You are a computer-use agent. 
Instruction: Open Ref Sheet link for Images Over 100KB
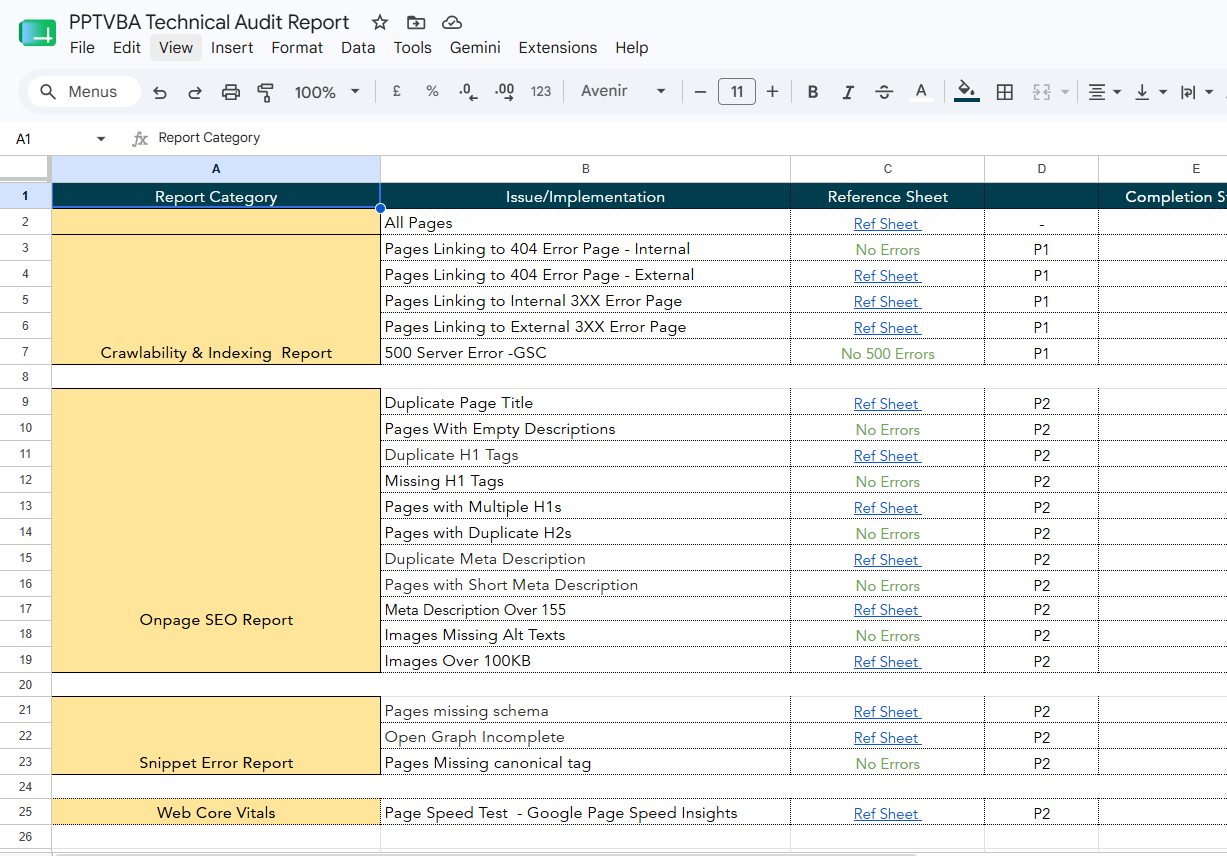coord(887,662)
